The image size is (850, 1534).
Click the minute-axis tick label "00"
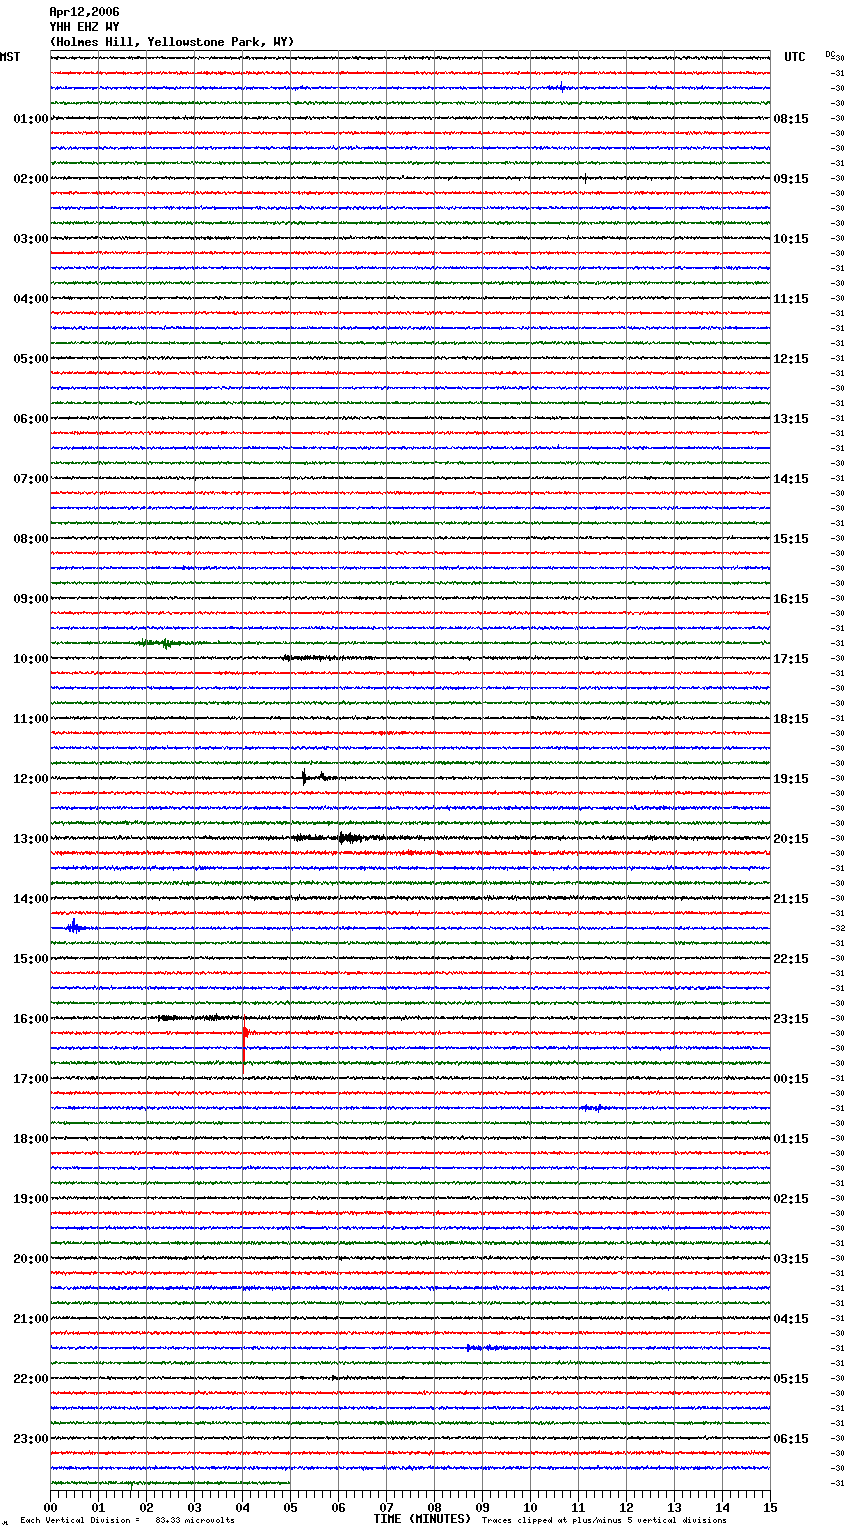pyautogui.click(x=50, y=1507)
